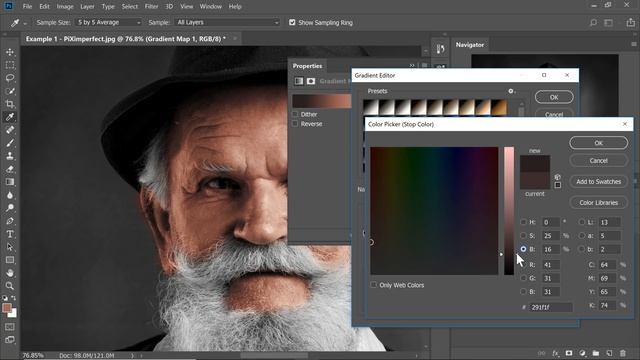Select the Hand tool

10,273
